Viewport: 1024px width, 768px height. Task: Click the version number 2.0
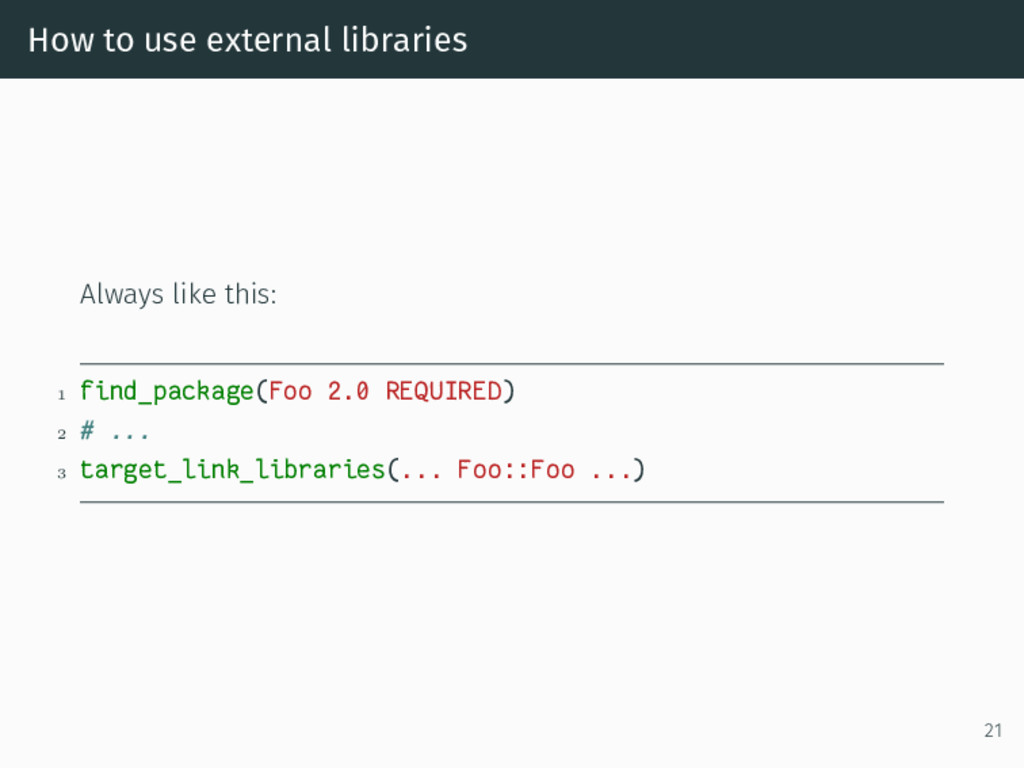pyautogui.click(x=348, y=391)
